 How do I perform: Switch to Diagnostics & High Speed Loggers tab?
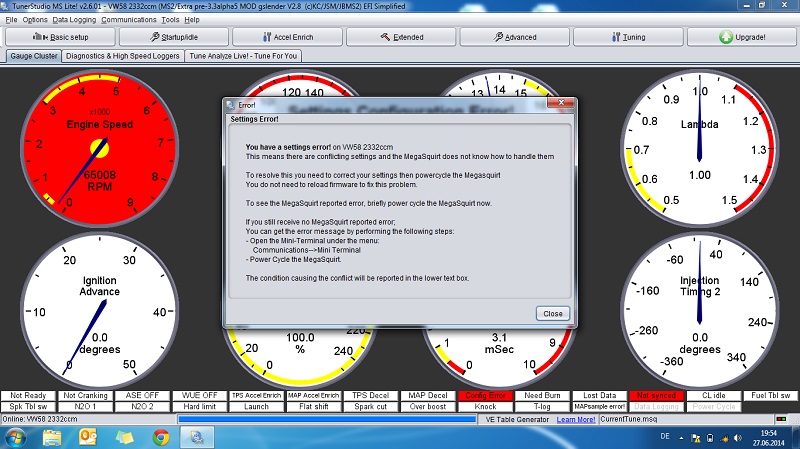coord(123,56)
